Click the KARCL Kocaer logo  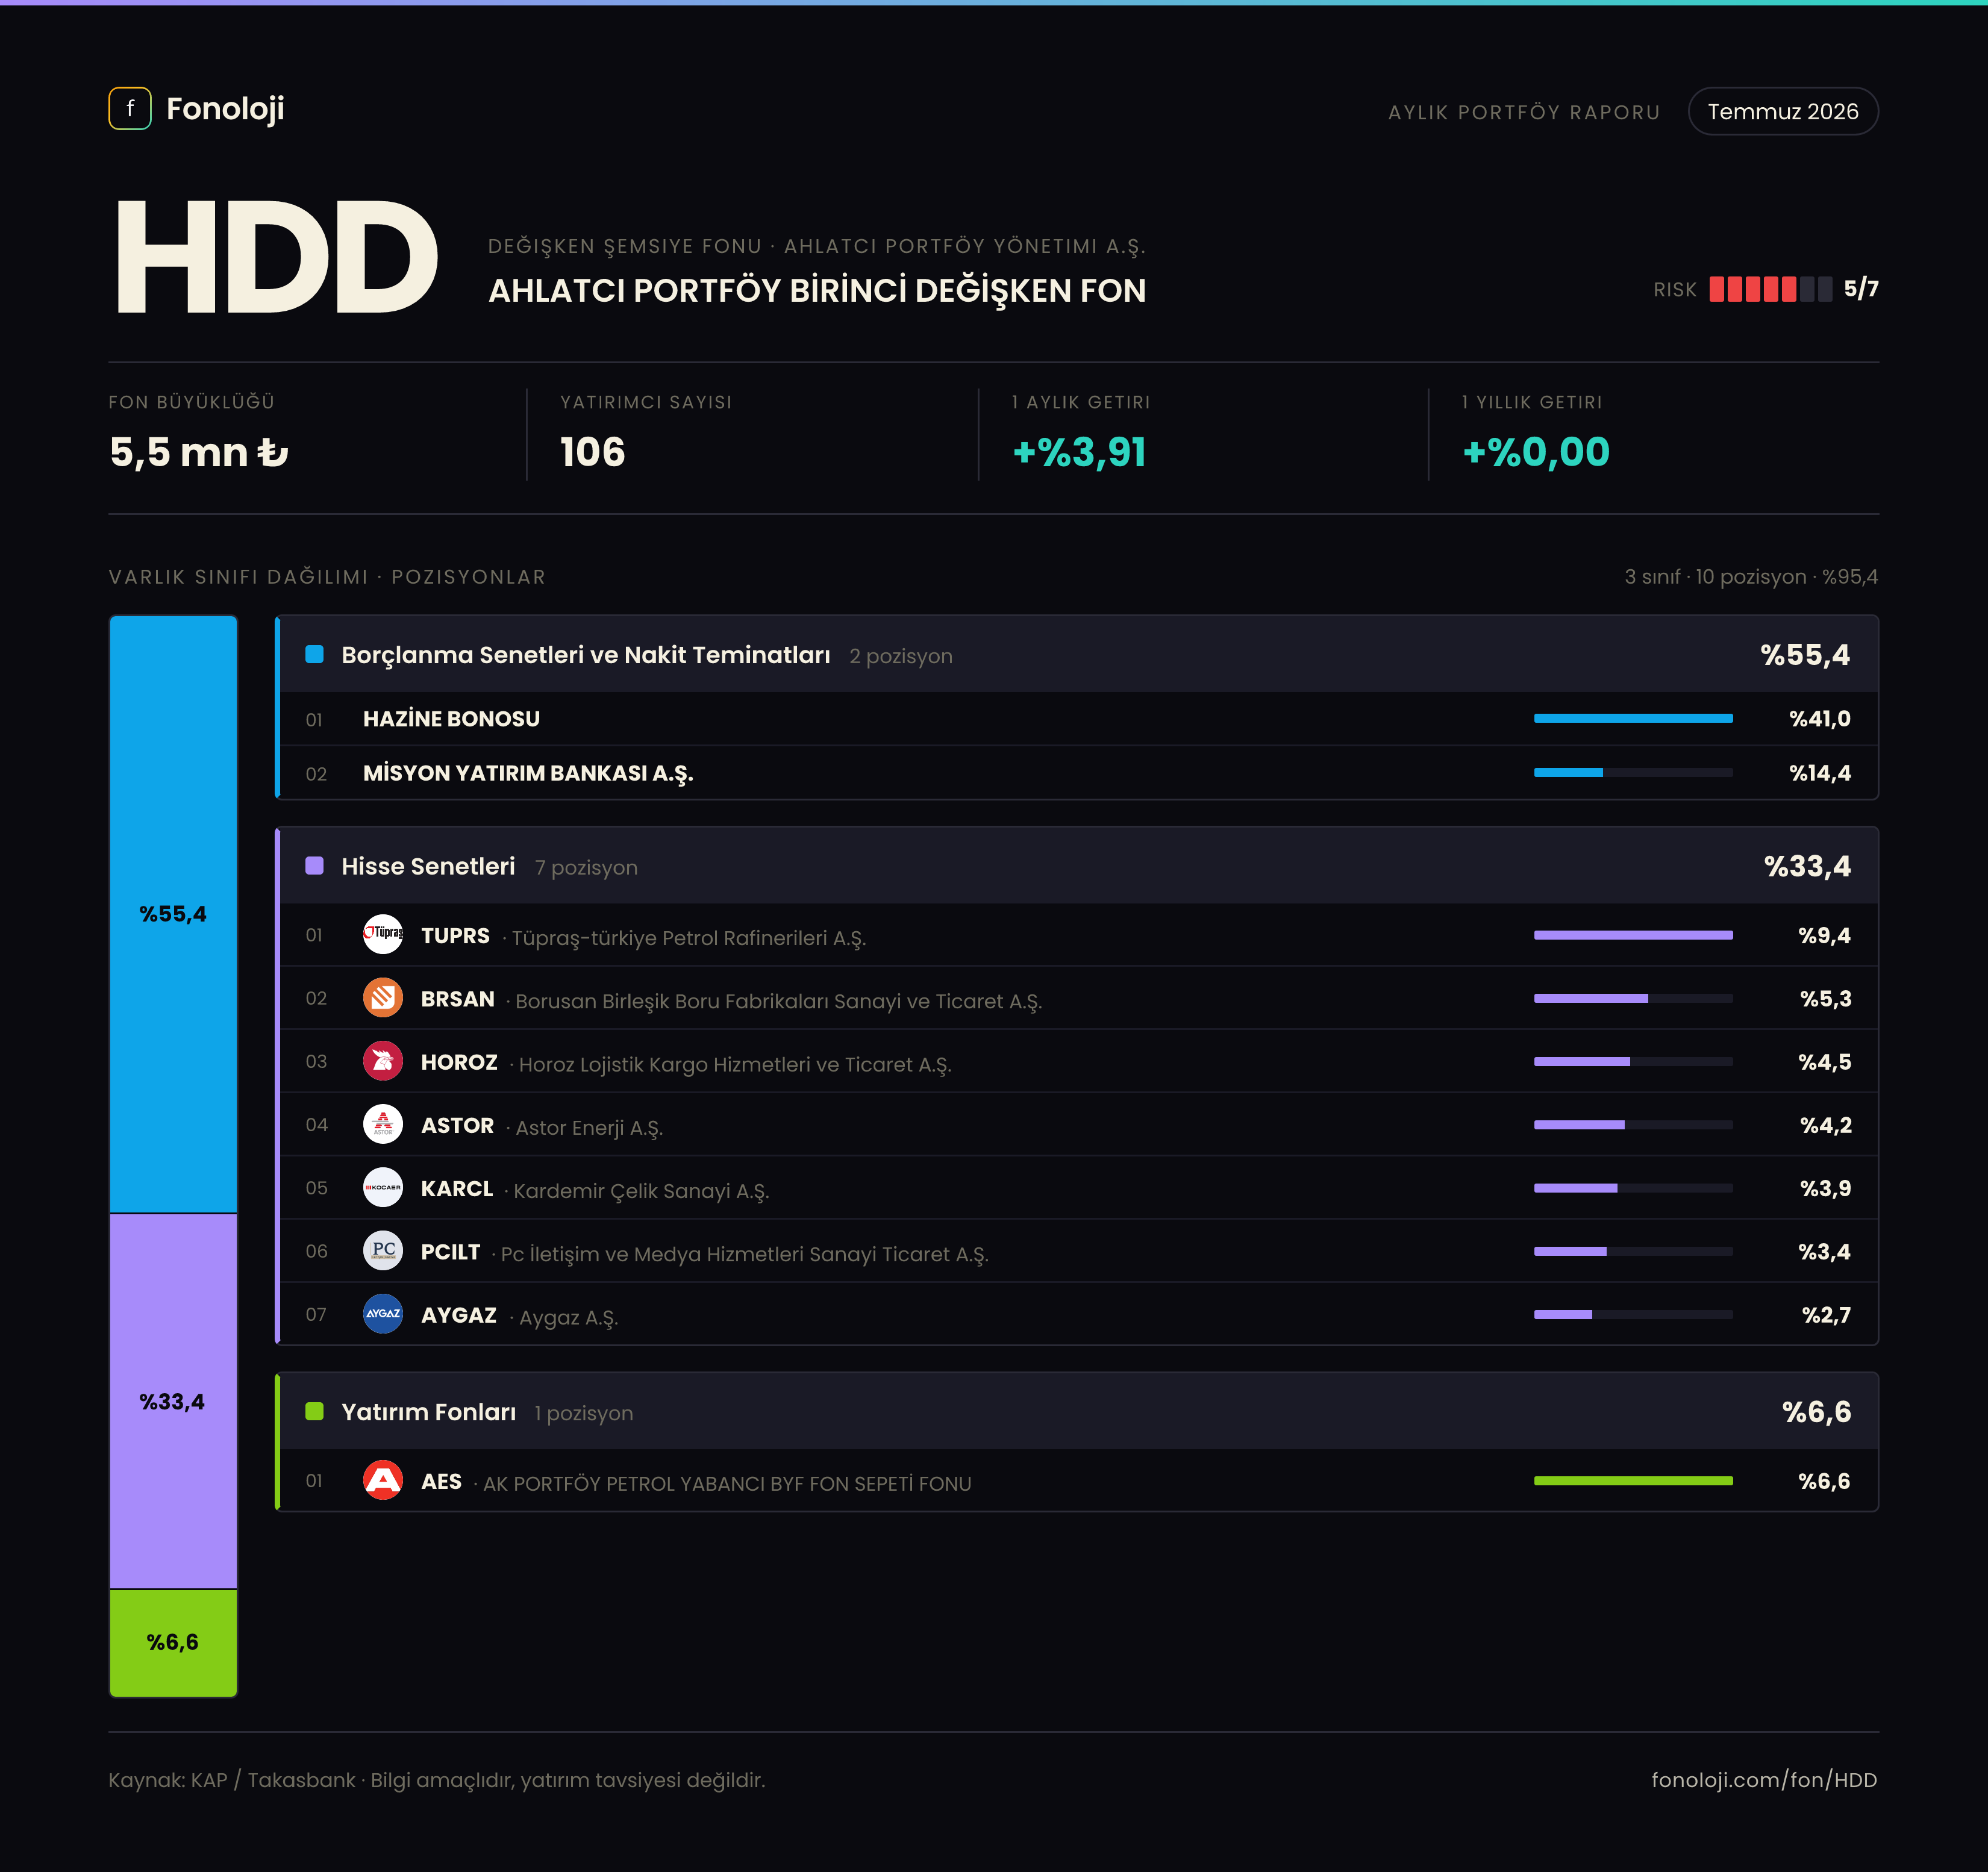383,1188
